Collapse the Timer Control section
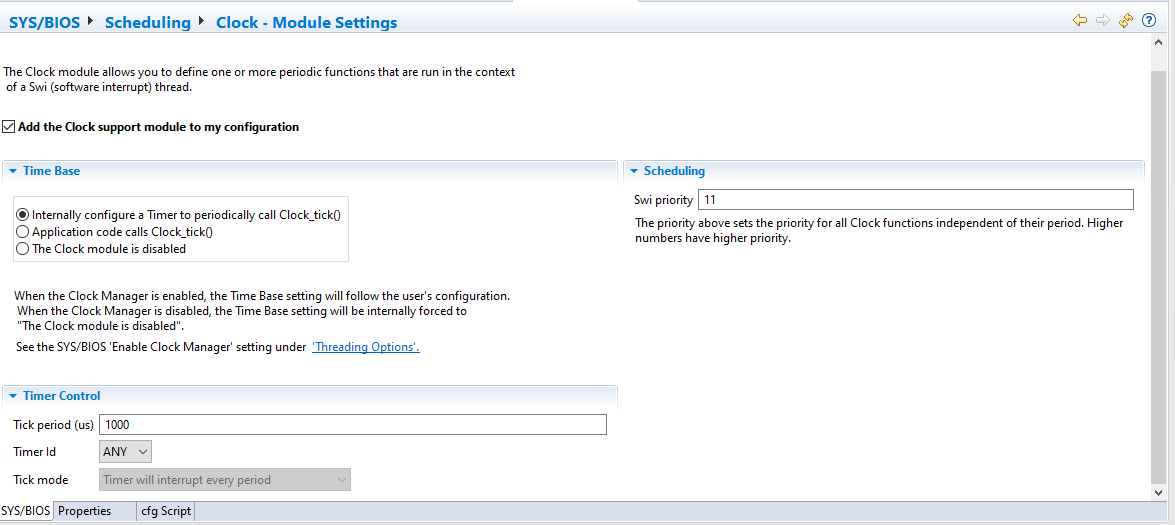Screen dimensions: 1175x525 (x=13, y=396)
